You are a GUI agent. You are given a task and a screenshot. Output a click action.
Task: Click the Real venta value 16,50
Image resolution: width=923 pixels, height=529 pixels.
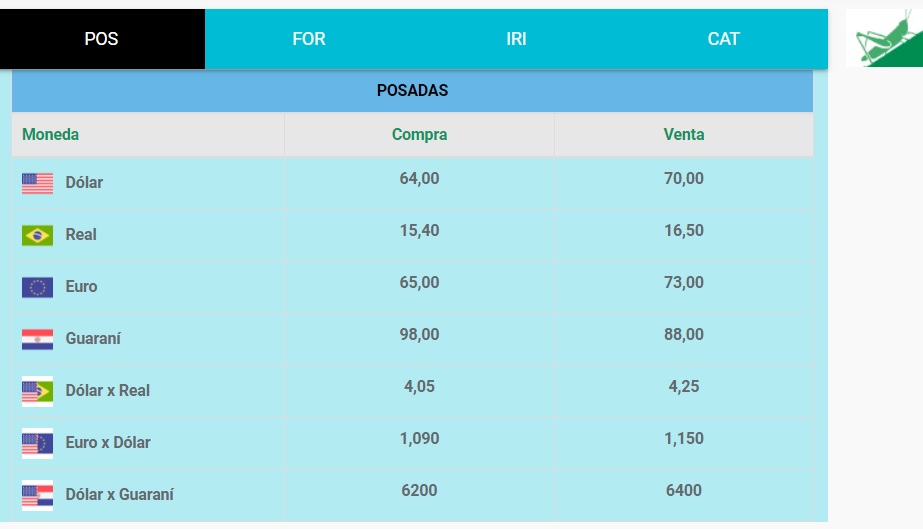[x=684, y=231]
